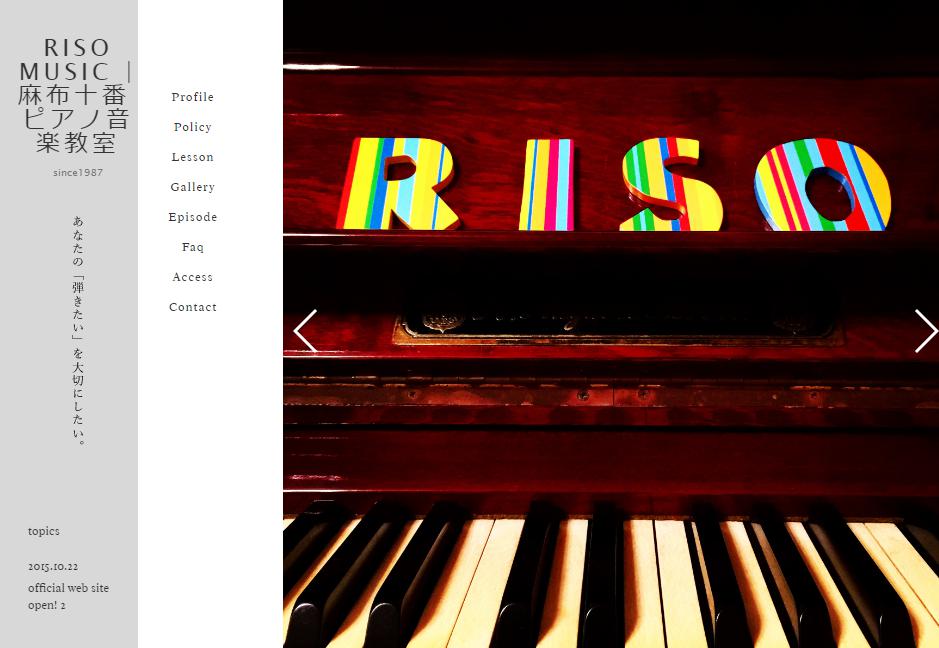The width and height of the screenshot is (939, 648).
Task: Advance slideshow with right arrow
Action: pos(926,331)
